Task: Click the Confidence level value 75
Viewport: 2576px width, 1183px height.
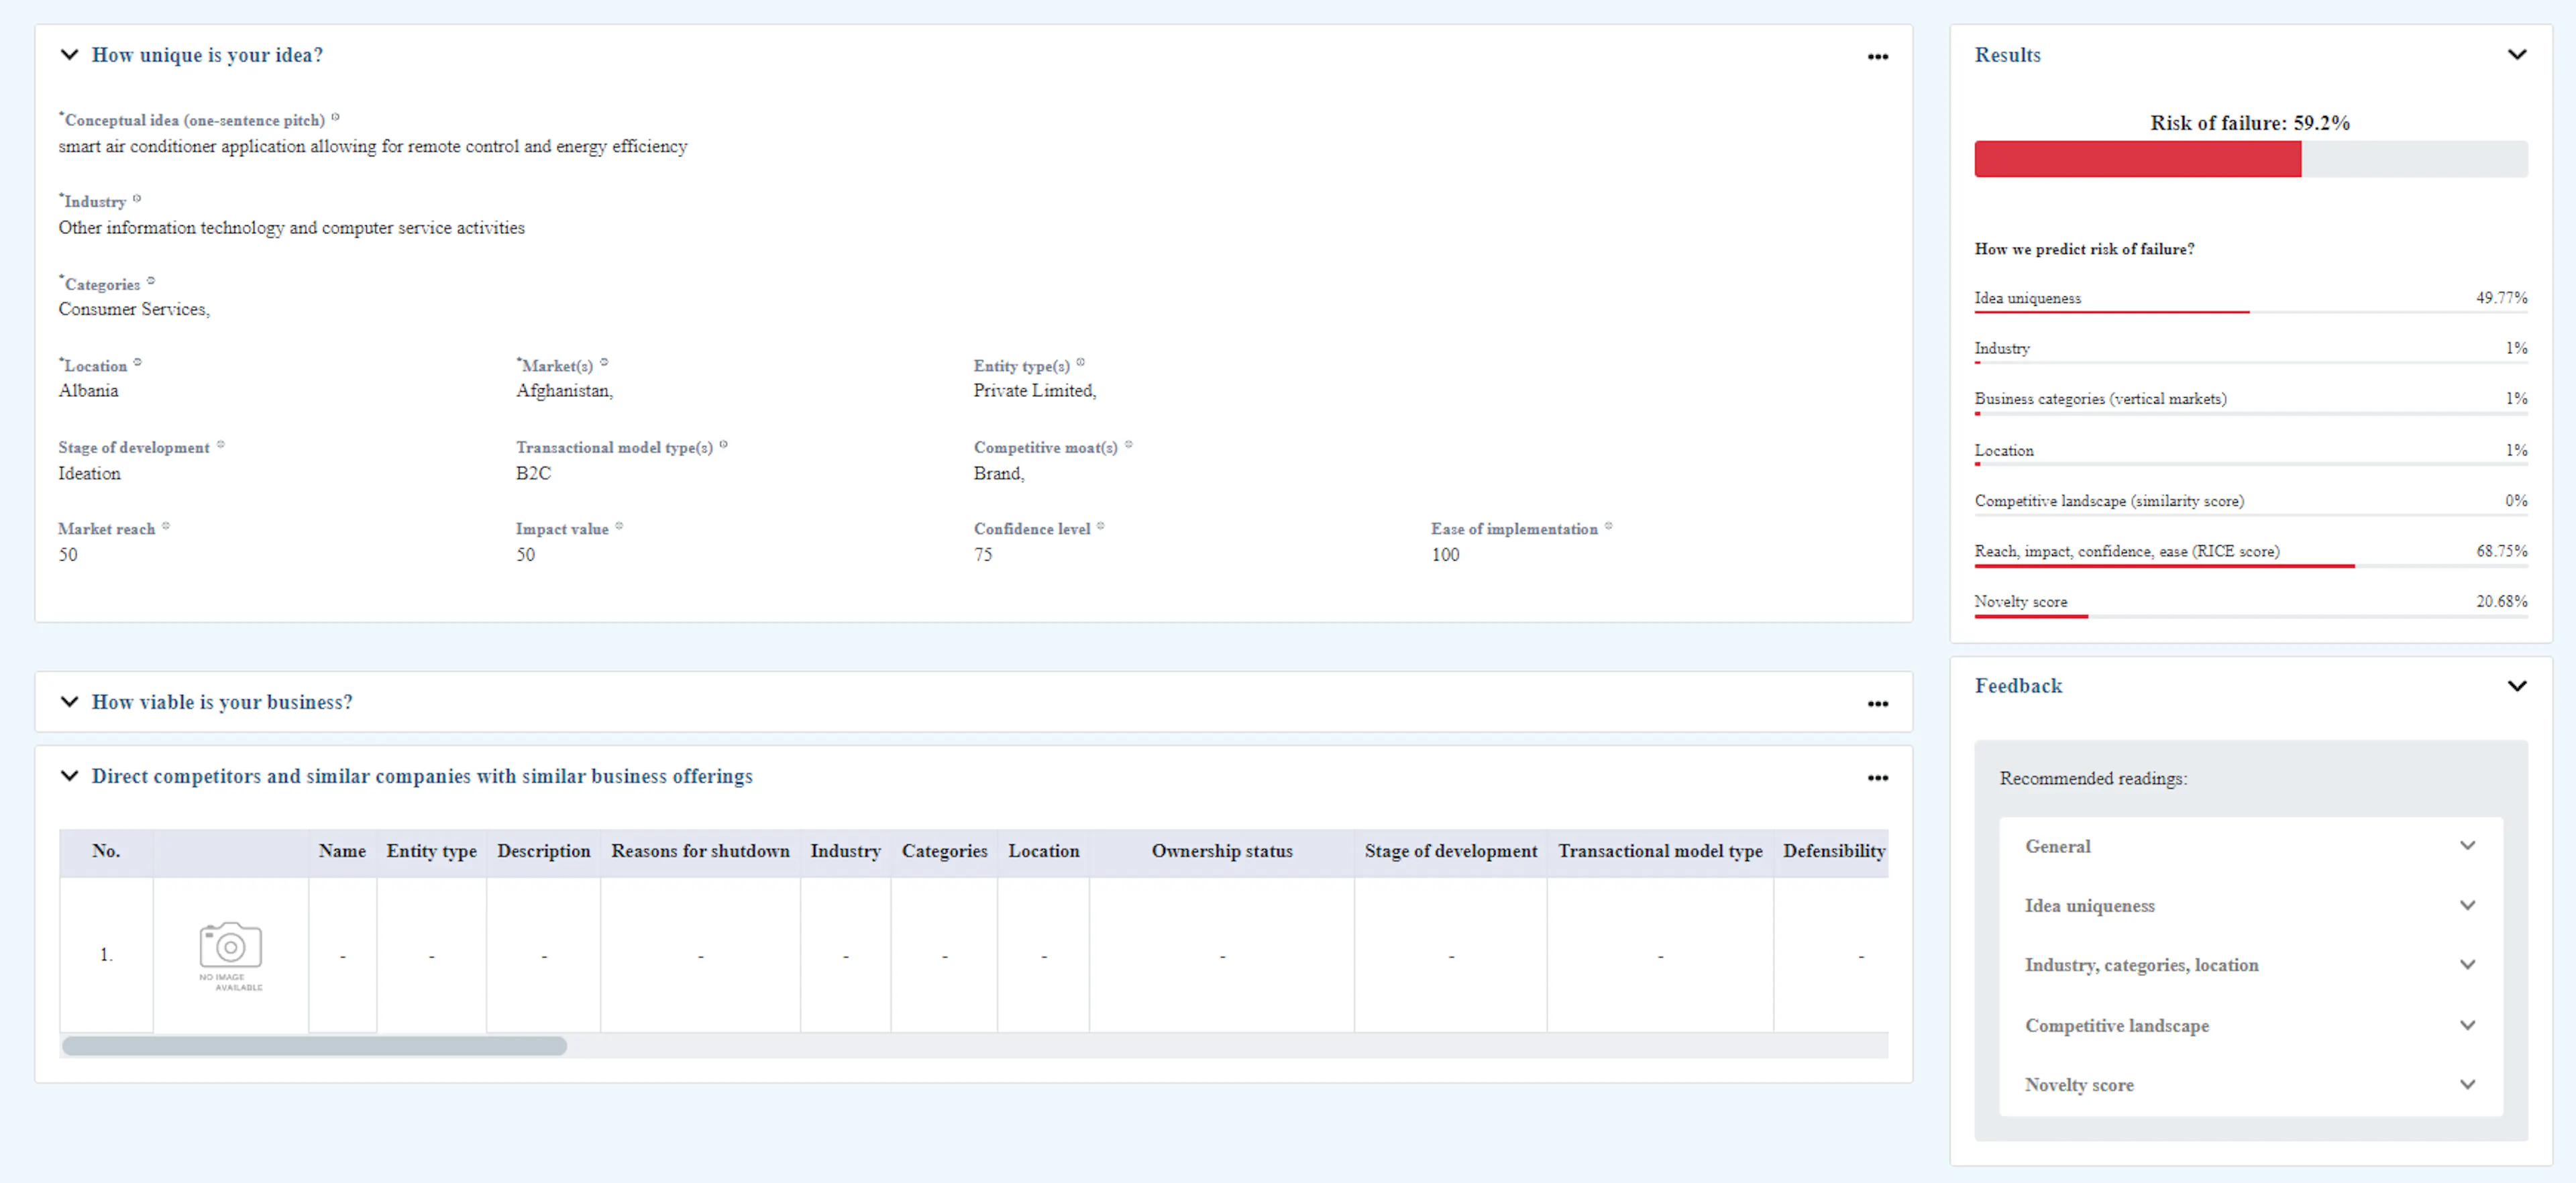Action: pos(983,554)
